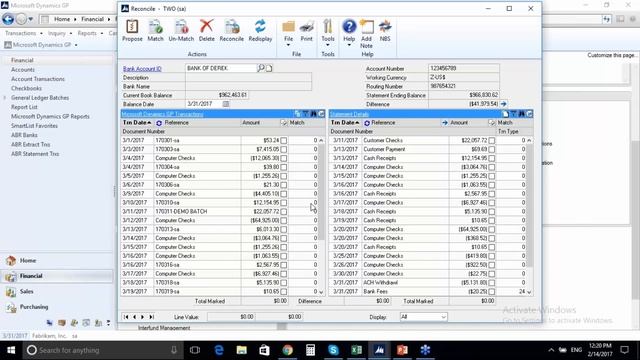Screen dimensions: 640x360
Task: Click Statement Details header link
Action: pyautogui.click(x=349, y=114)
